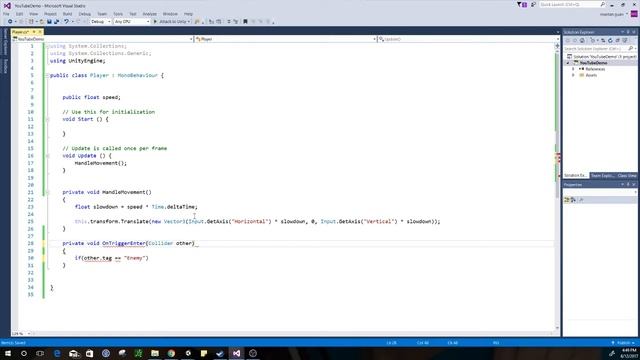640x360 pixels.
Task: Open the Build menu
Action: click(67, 14)
